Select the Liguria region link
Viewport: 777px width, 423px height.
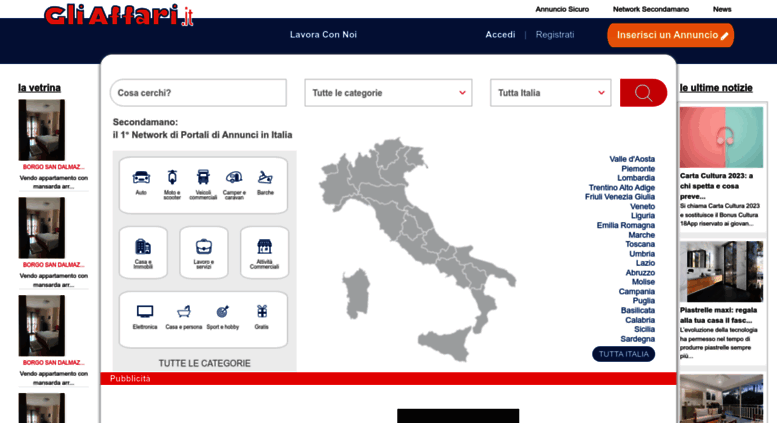643,215
